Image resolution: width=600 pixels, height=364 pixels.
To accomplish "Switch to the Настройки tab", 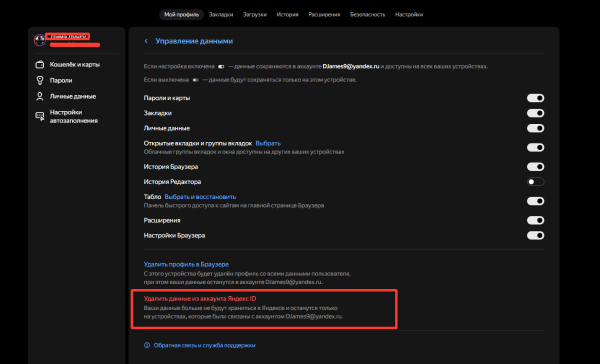I will (409, 15).
